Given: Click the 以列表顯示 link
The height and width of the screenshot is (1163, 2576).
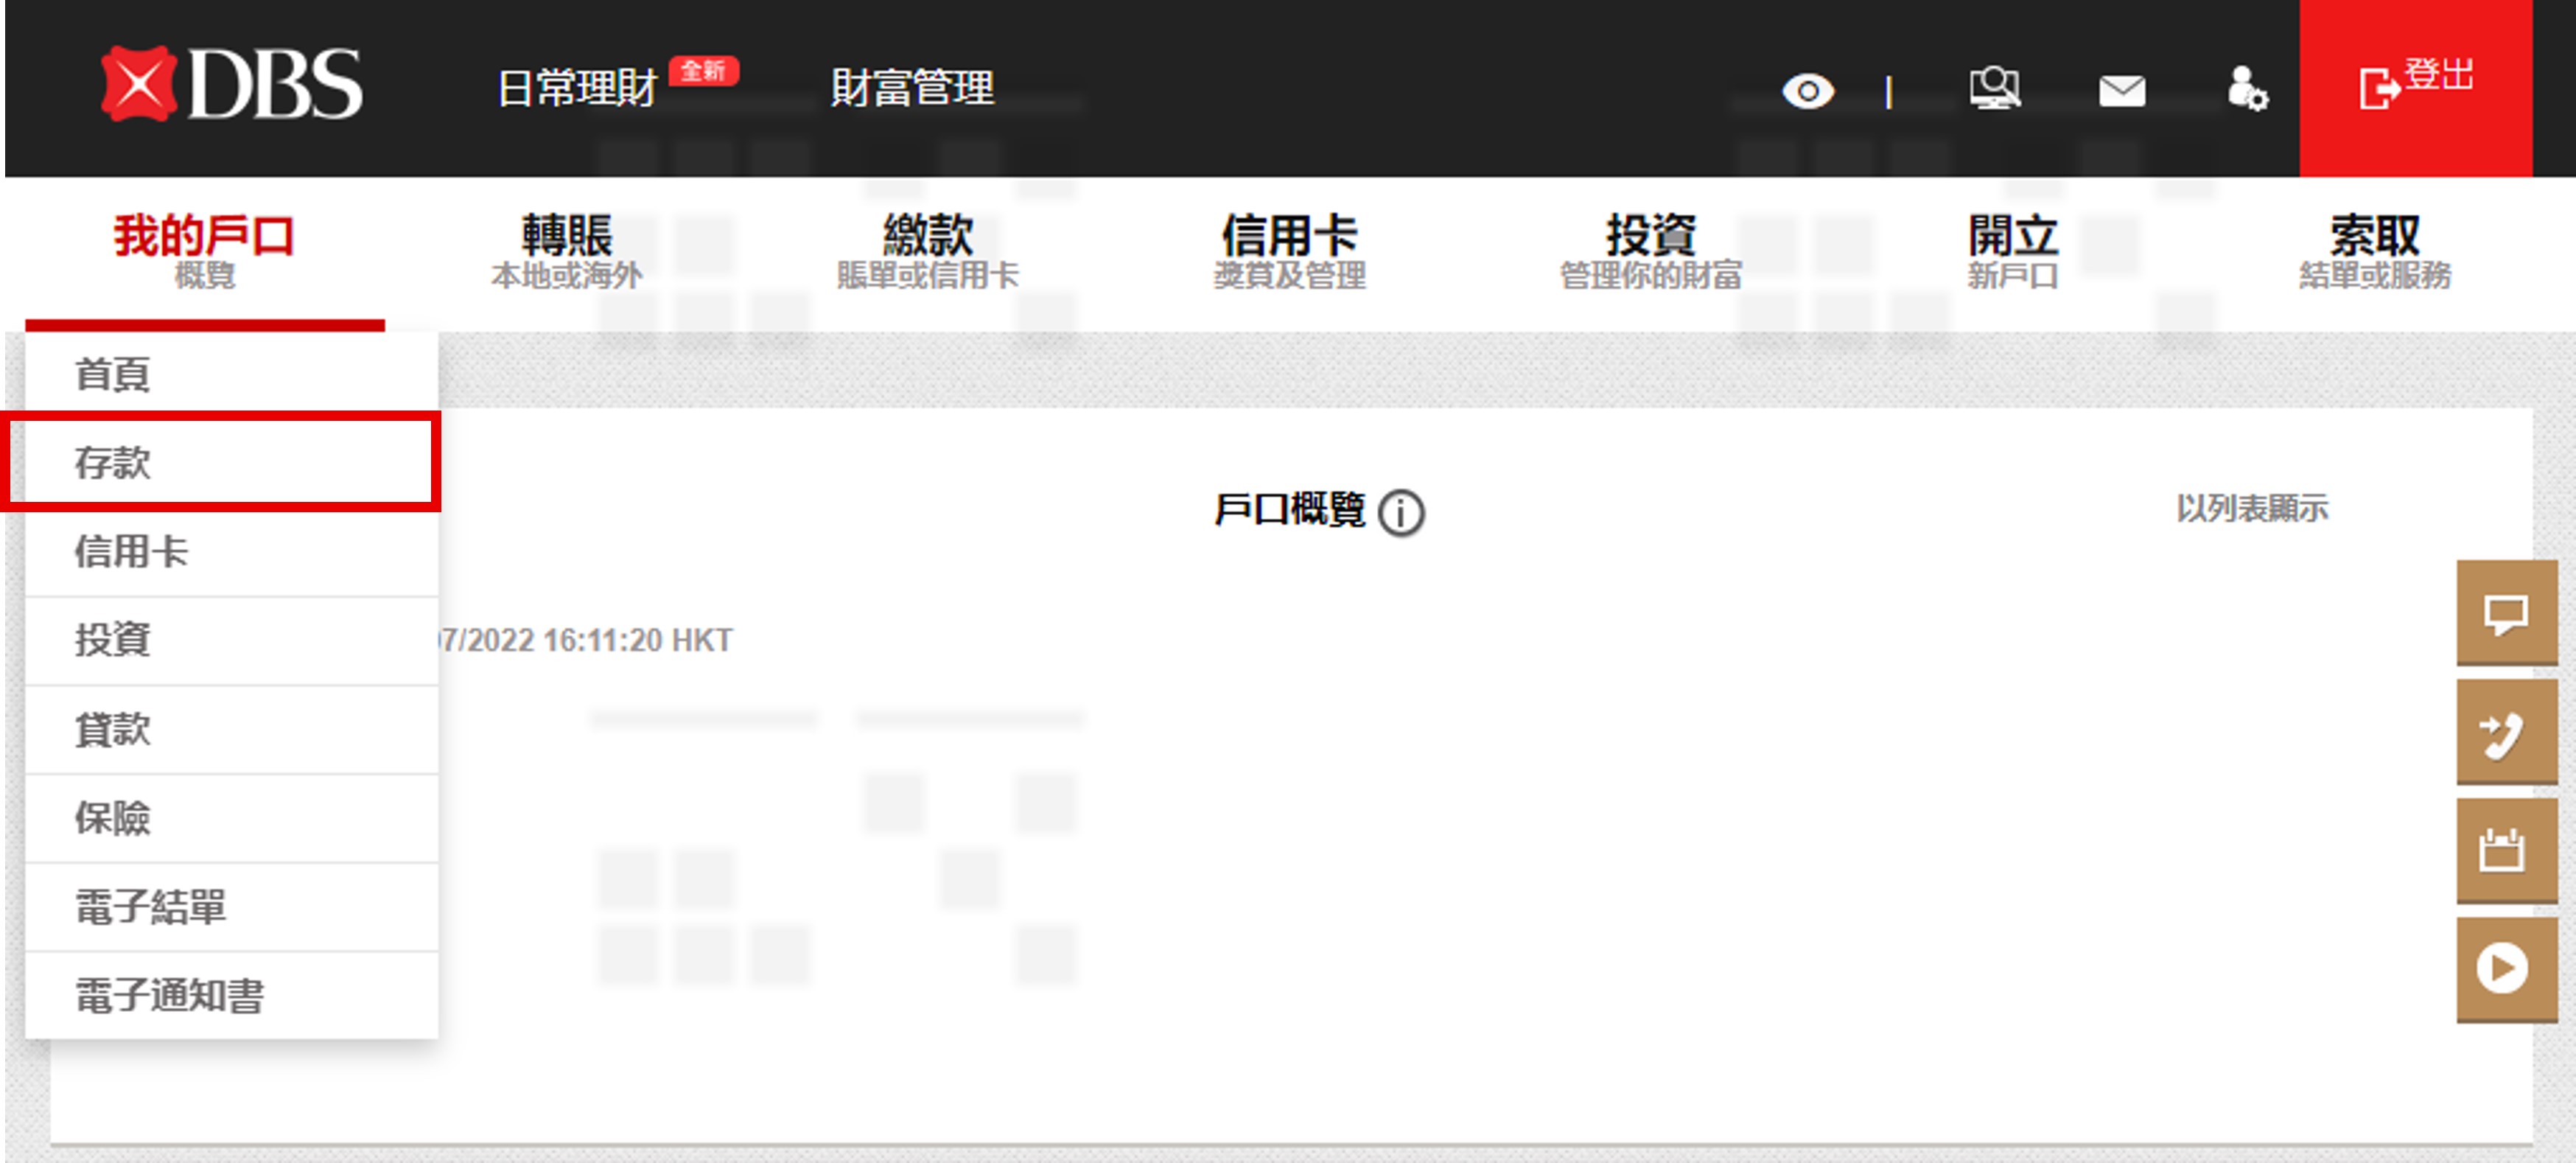Looking at the screenshot, I should [x=2252, y=508].
